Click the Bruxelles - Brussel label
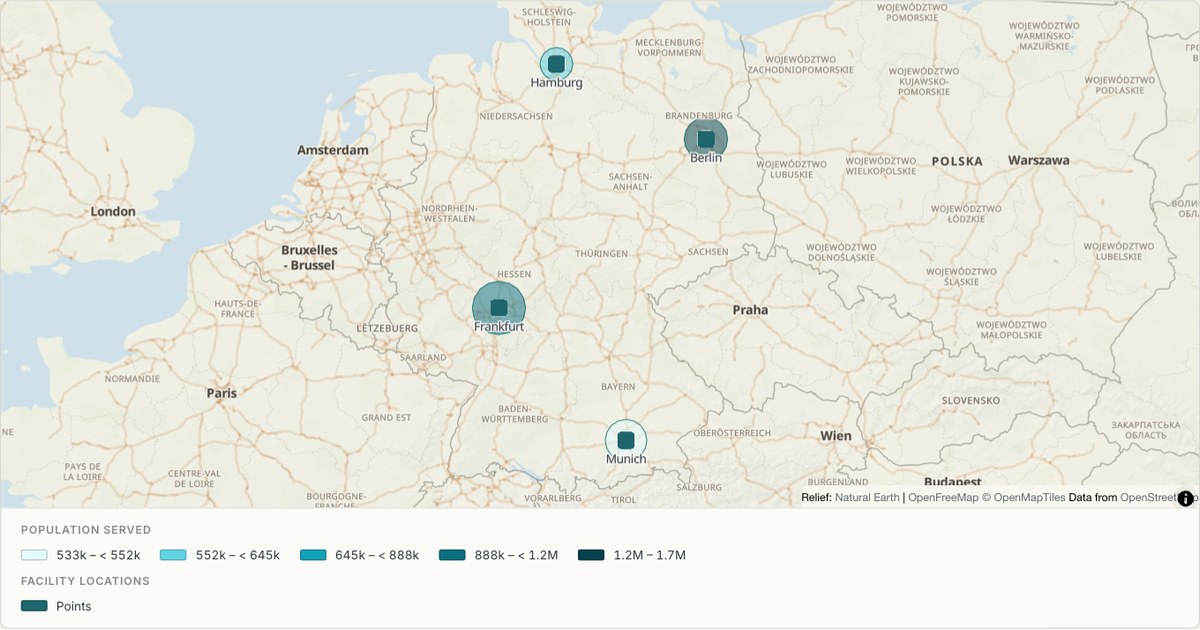Image resolution: width=1200 pixels, height=630 pixels. tap(309, 258)
